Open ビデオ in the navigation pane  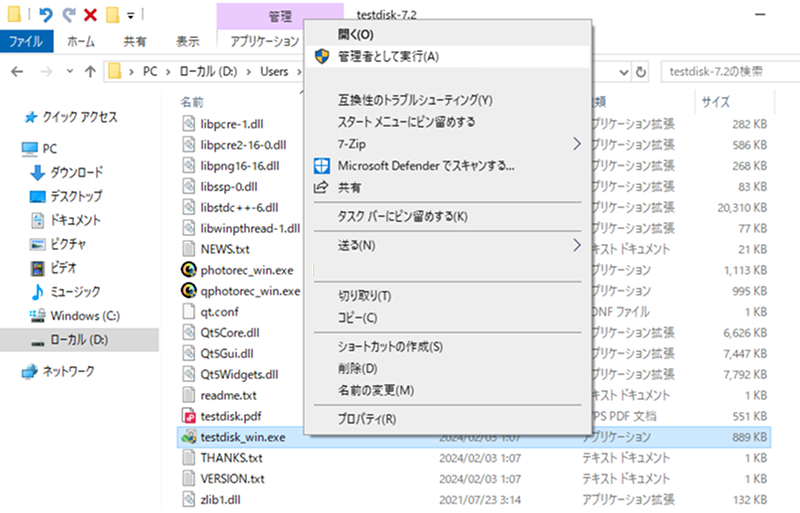[54, 267]
